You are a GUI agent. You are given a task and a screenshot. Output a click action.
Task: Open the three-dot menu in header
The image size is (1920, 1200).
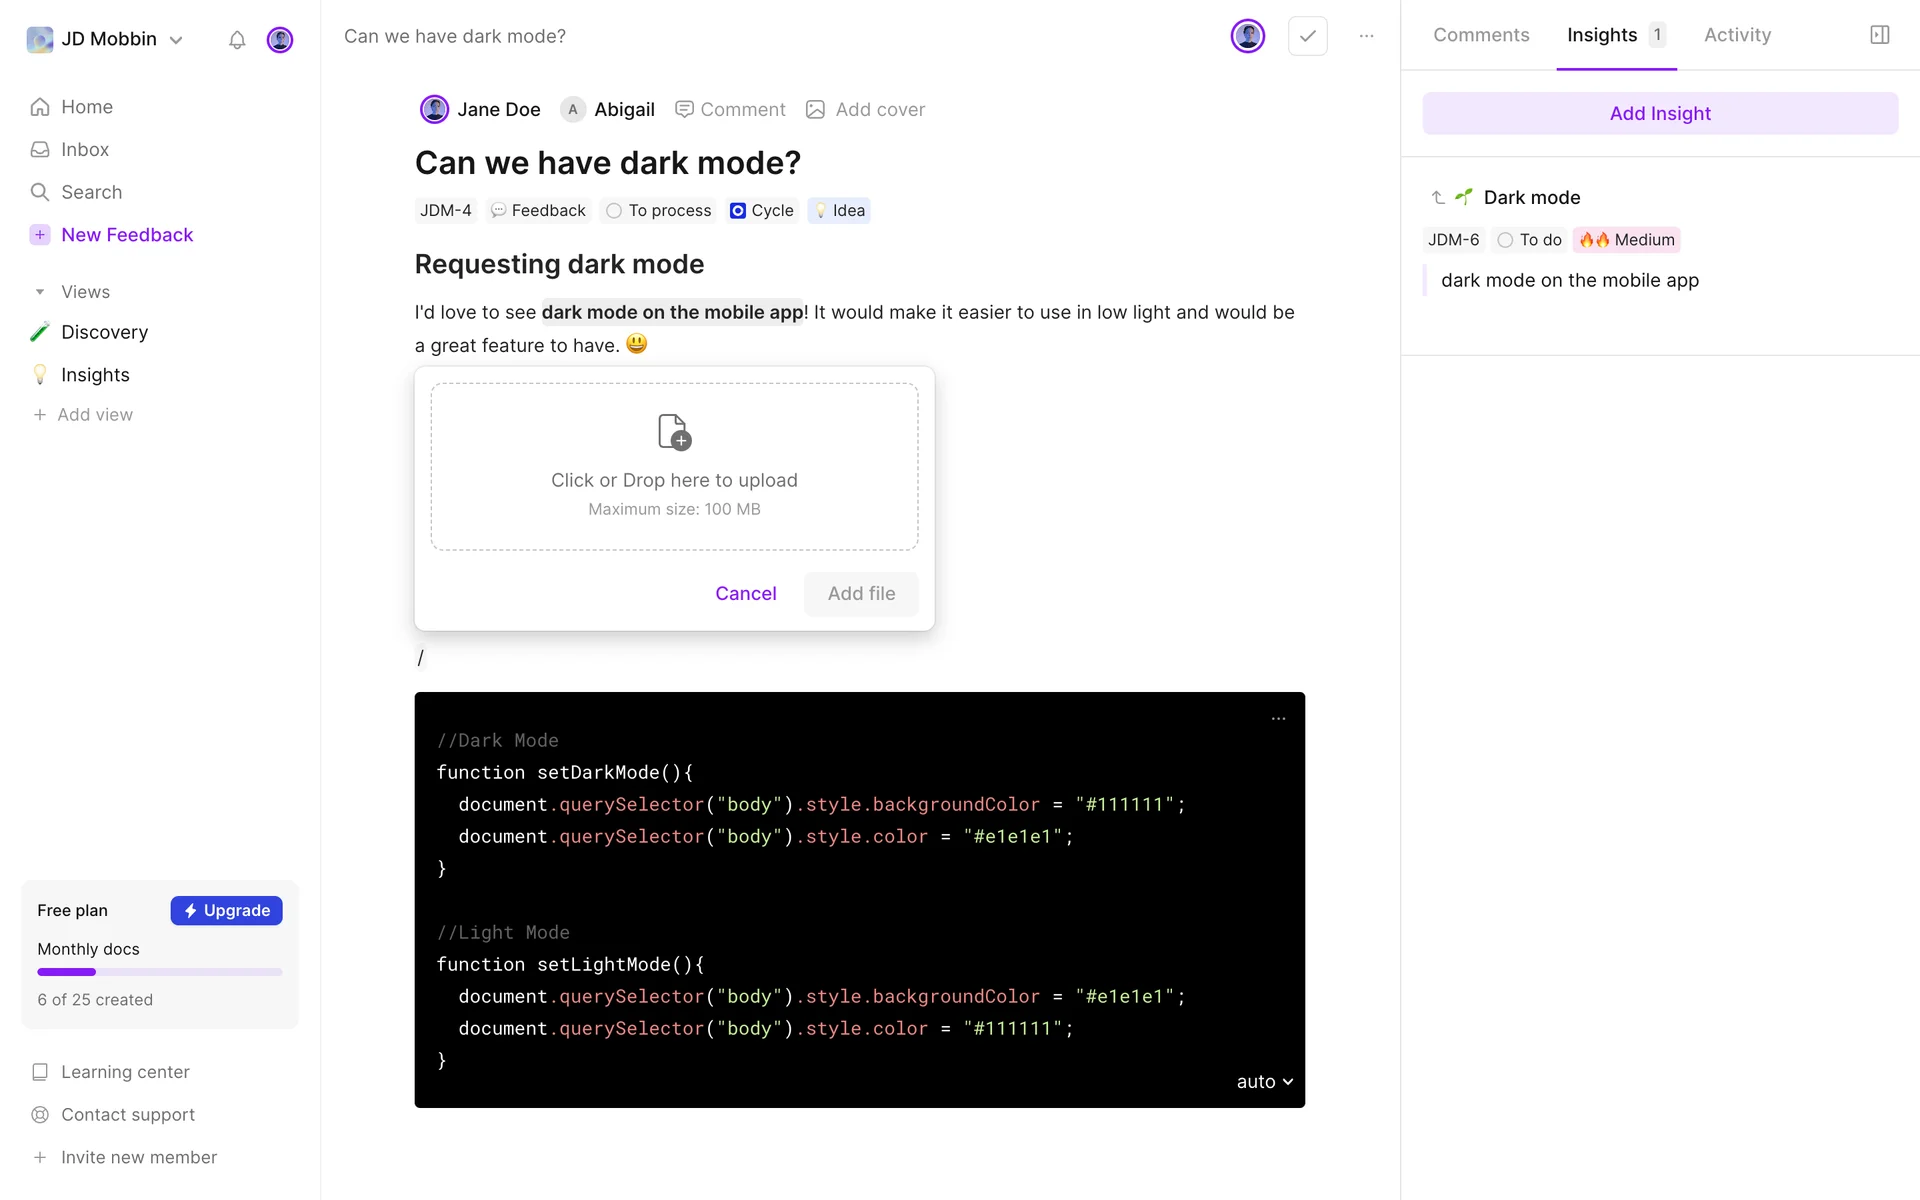[x=1366, y=36]
